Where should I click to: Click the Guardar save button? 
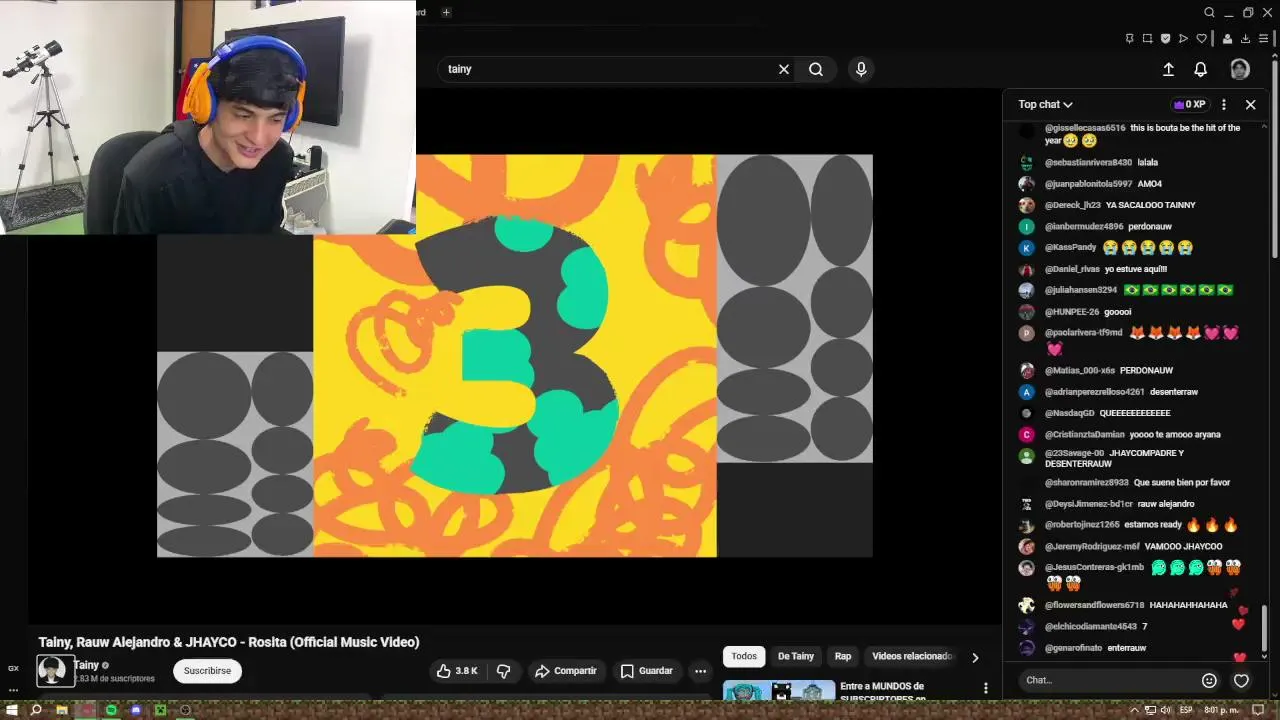646,671
